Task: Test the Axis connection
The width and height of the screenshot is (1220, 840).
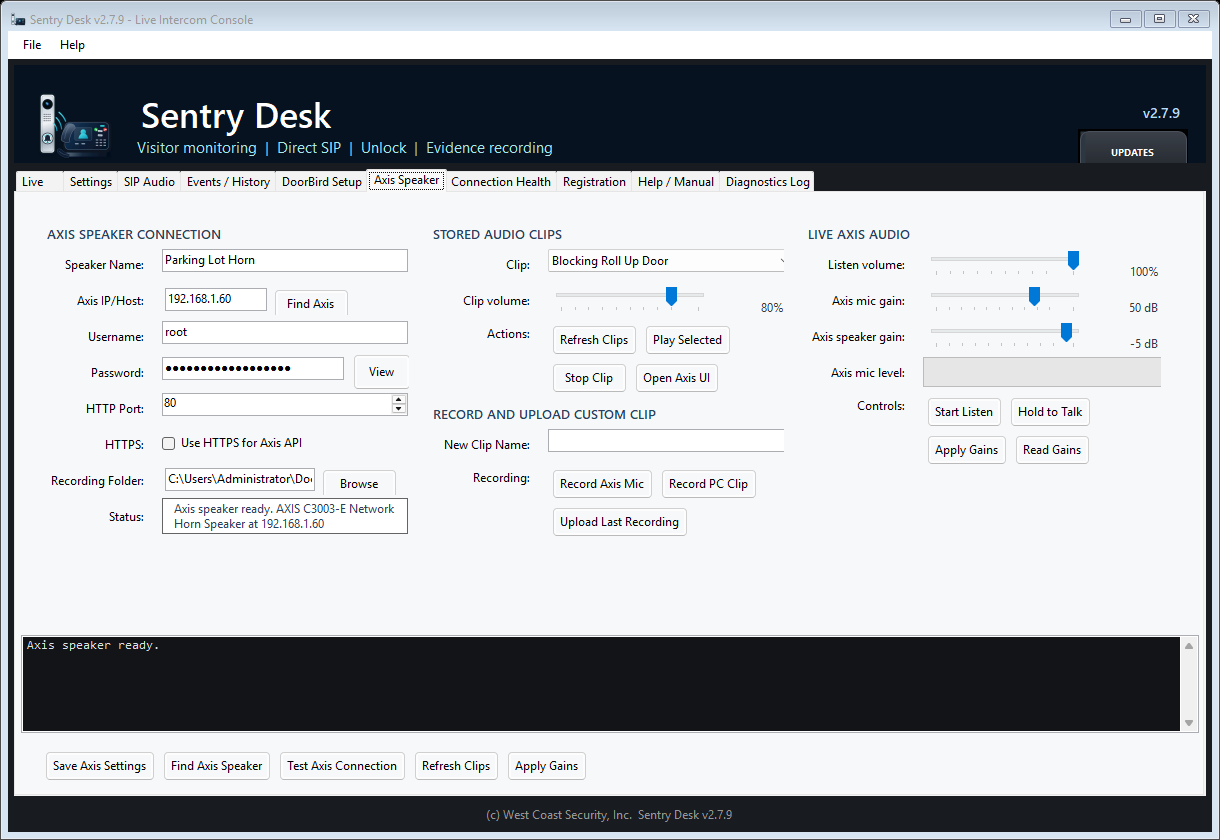Action: point(342,766)
